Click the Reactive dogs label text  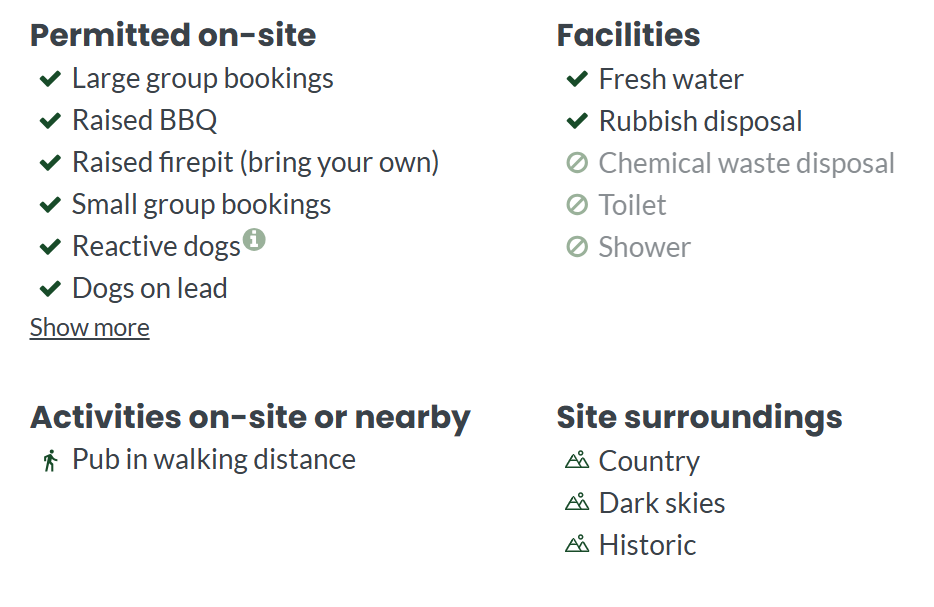click(x=156, y=247)
